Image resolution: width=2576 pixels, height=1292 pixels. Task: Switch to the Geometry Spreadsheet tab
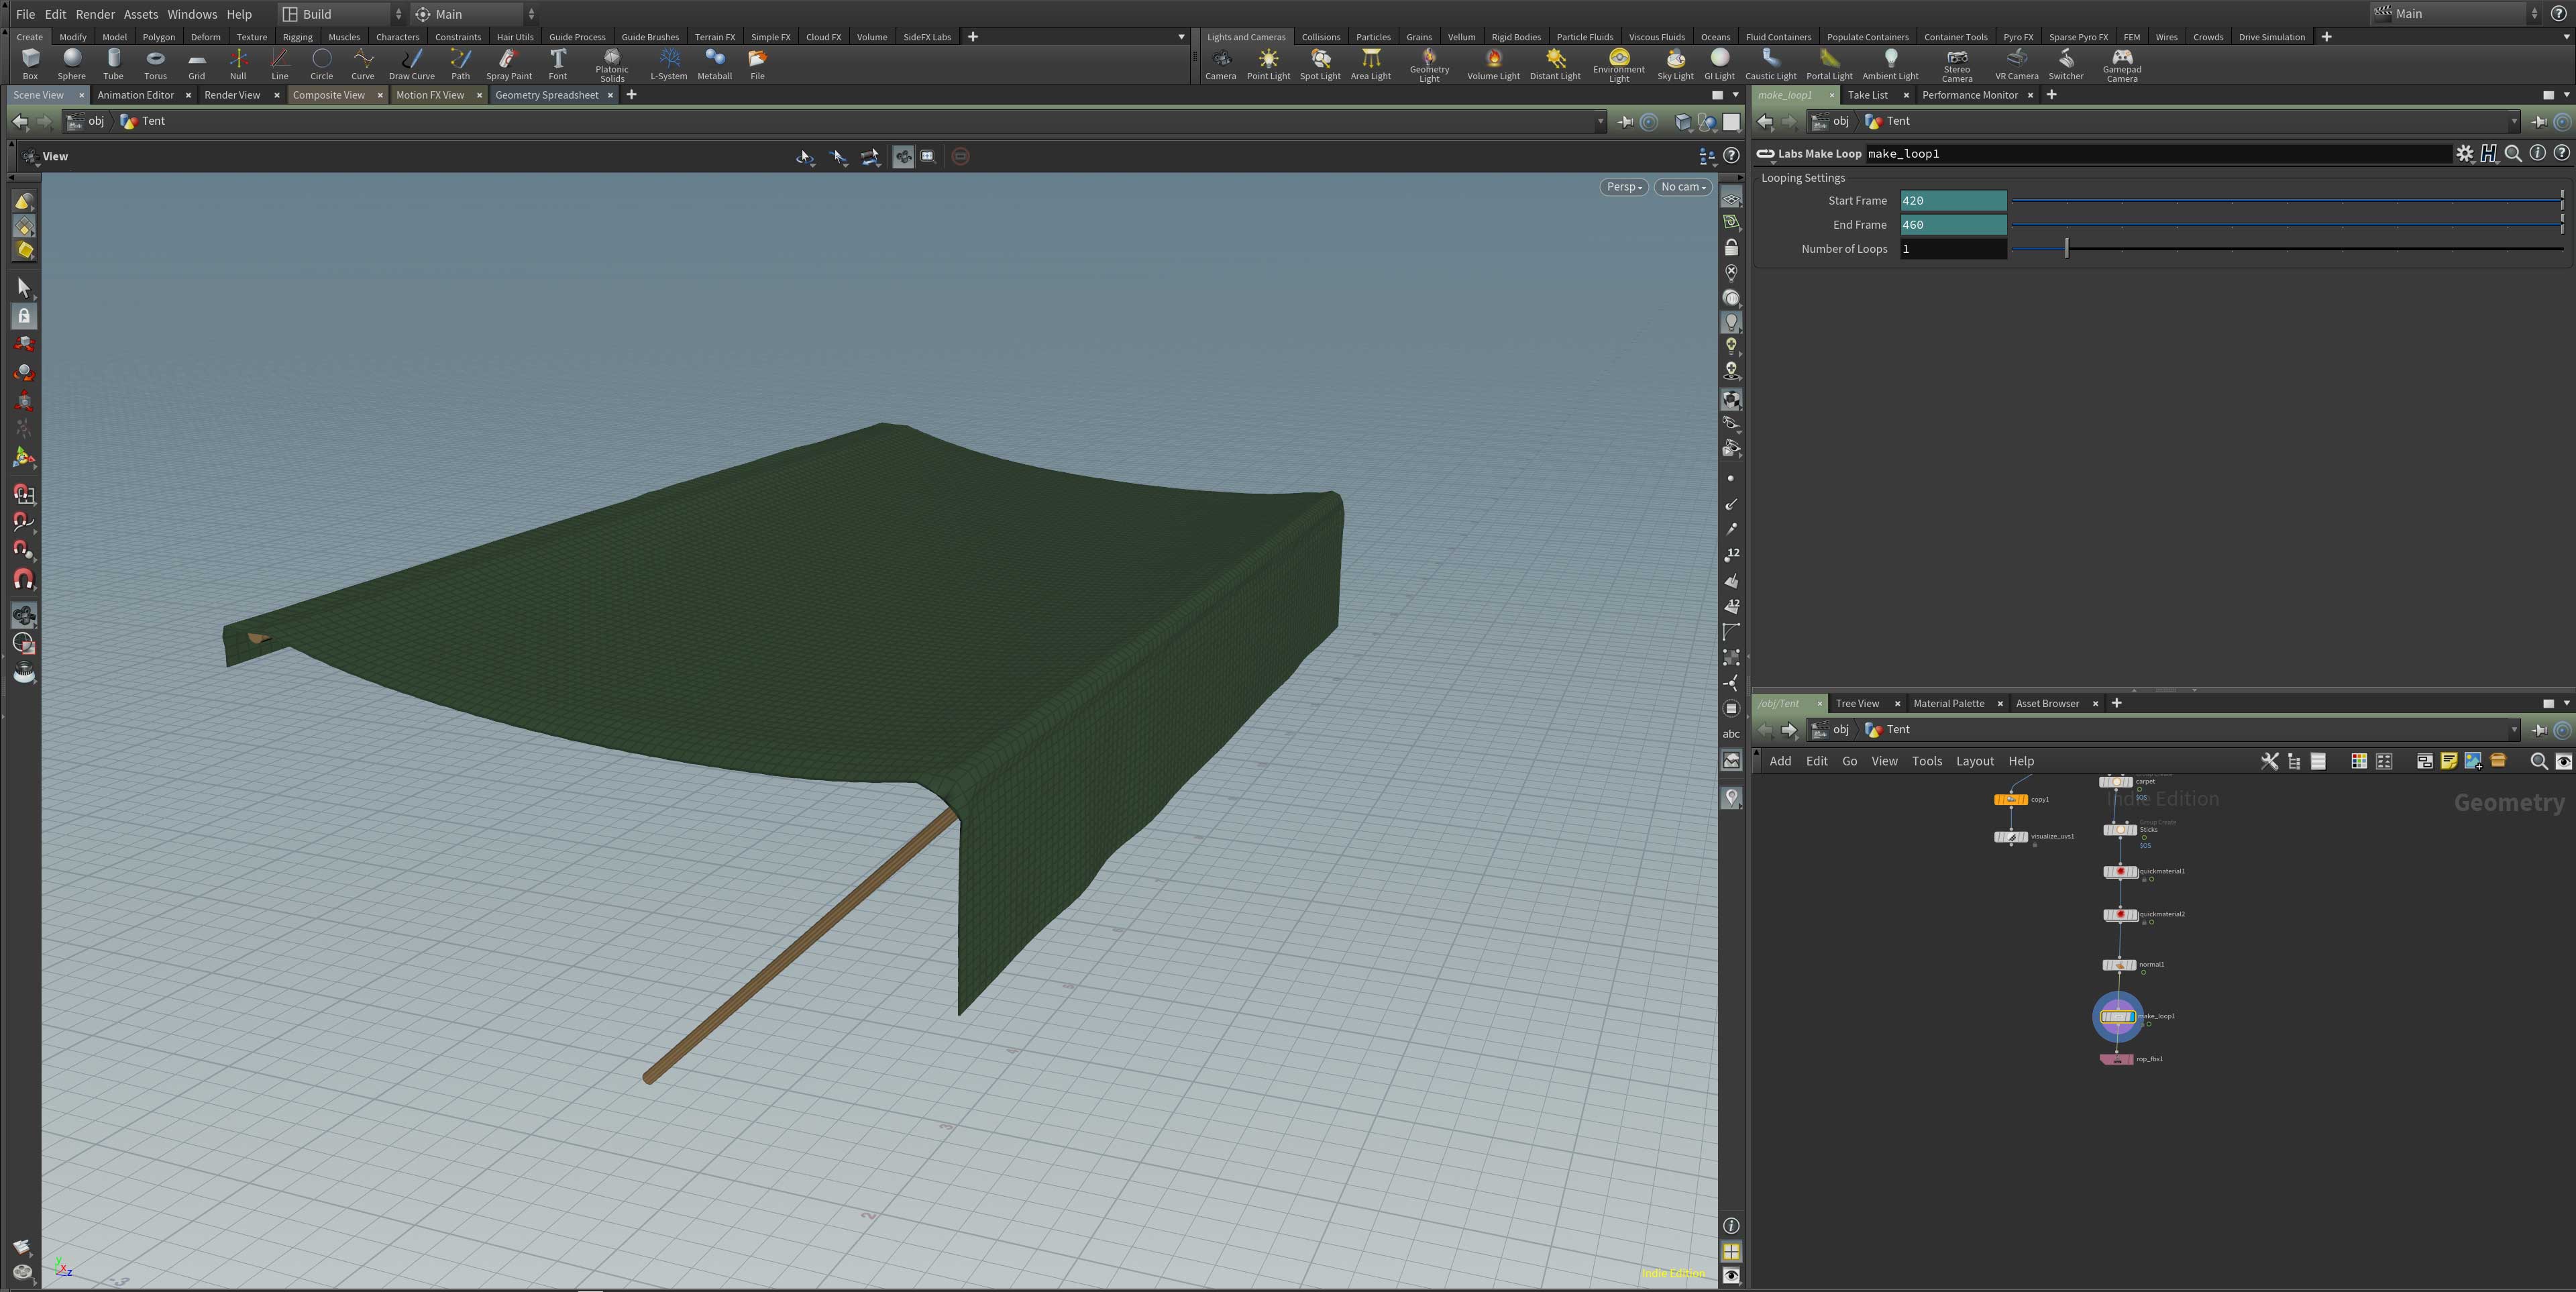546,95
